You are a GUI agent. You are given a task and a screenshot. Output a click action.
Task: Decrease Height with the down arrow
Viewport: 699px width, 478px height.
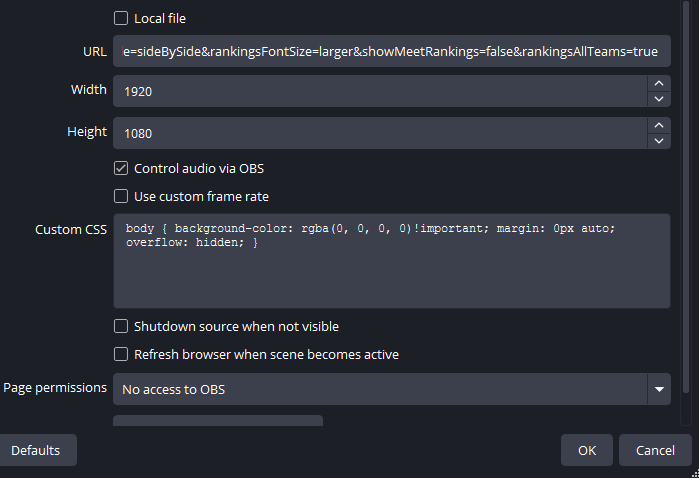[x=659, y=140]
